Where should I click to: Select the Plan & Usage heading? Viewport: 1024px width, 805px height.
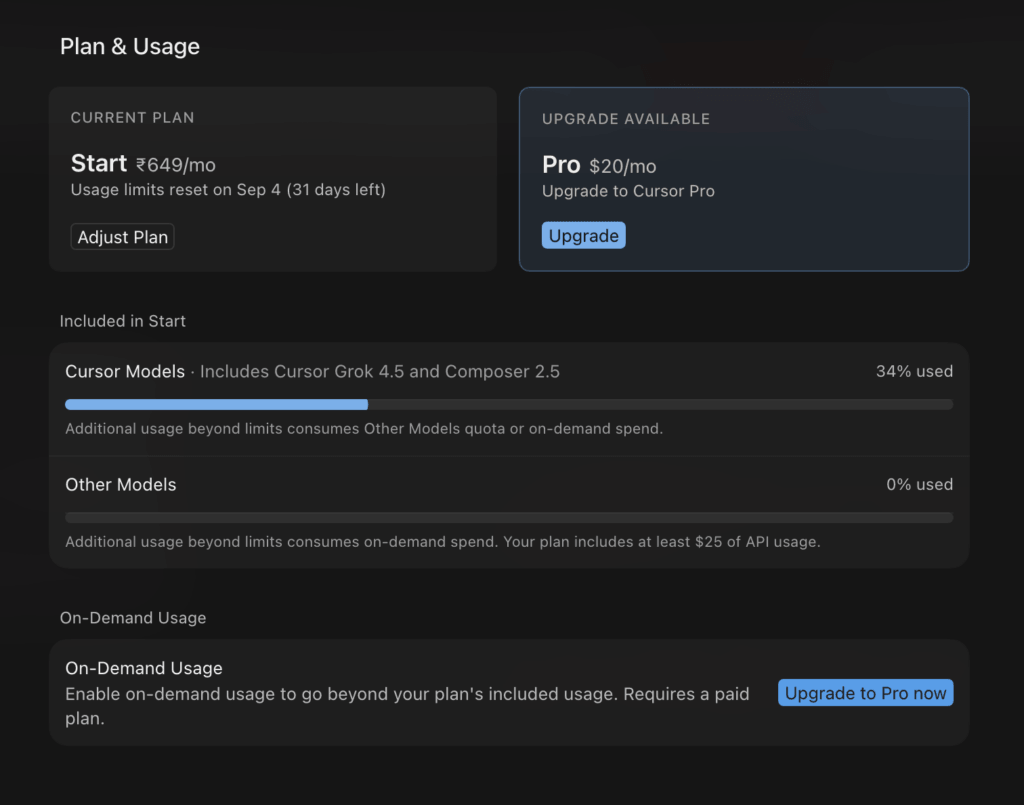[130, 46]
